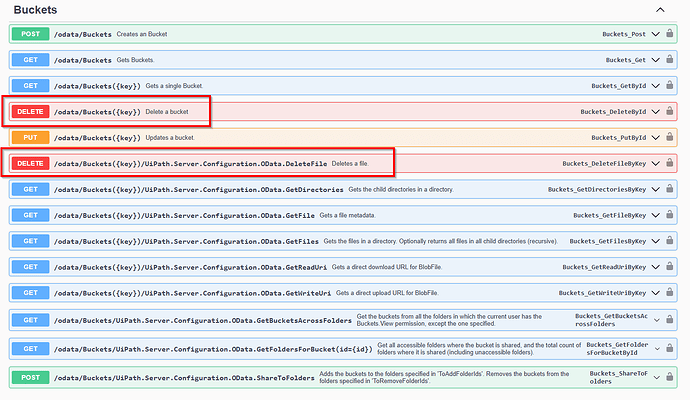Viewport: 690px width, 400px height.
Task: Click the lock icon on Buckets_PutById row
Action: pos(669,137)
